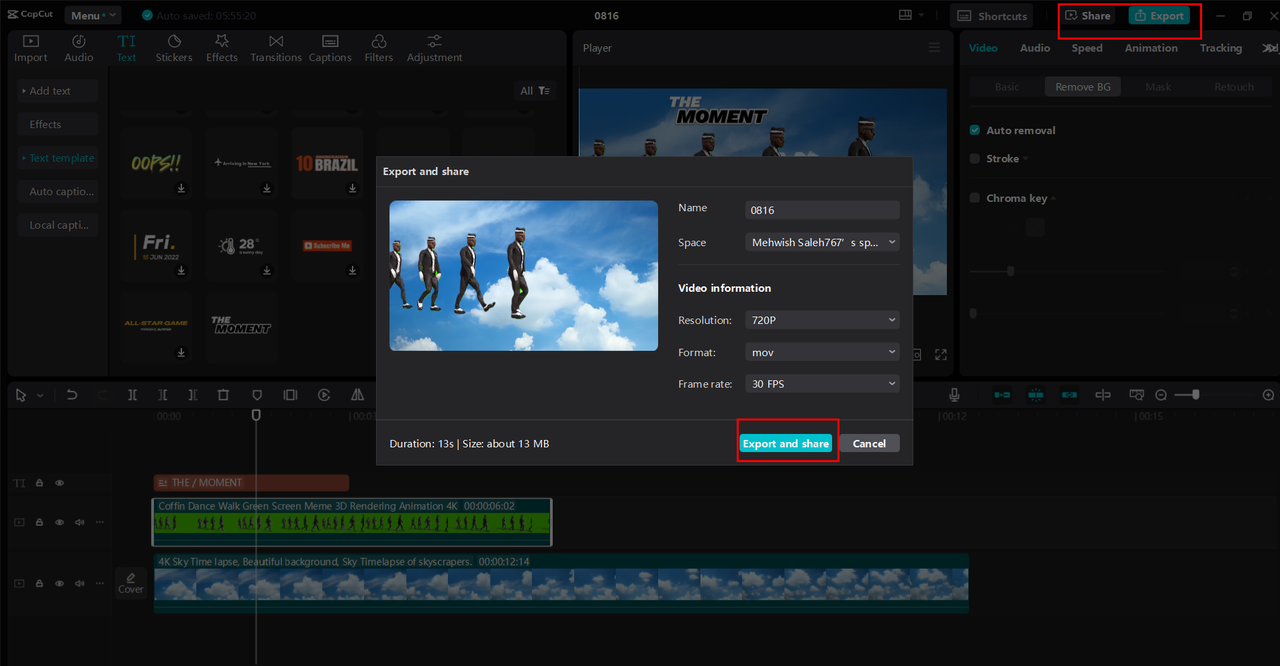Expand the select tool dropdown arrow
1280x666 pixels.
(x=40, y=396)
